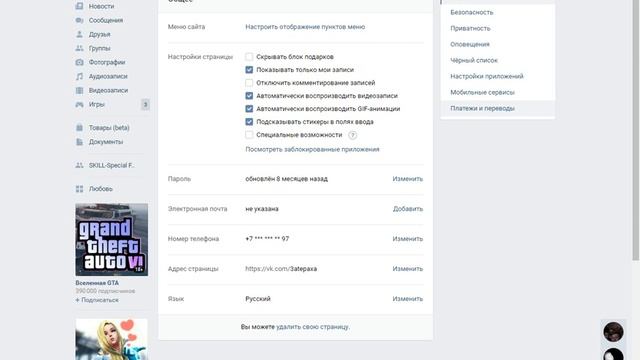The height and width of the screenshot is (360, 640).
Task: Click Изменить next to Адрес страницы
Action: tap(407, 269)
